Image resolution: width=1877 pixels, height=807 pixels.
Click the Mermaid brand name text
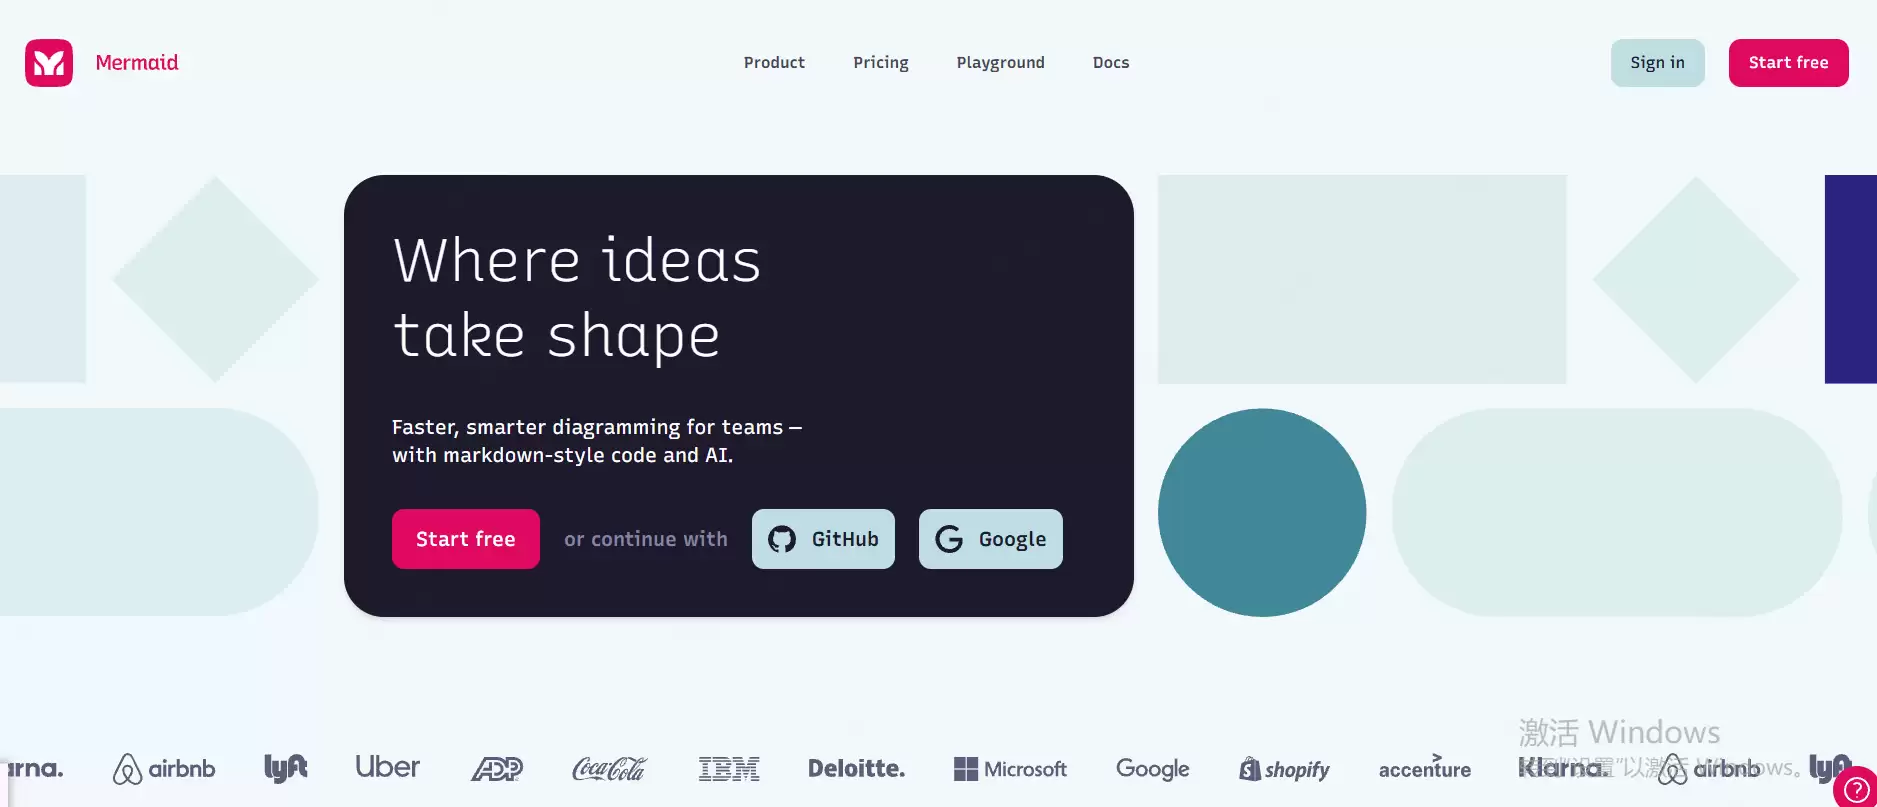[x=137, y=63]
